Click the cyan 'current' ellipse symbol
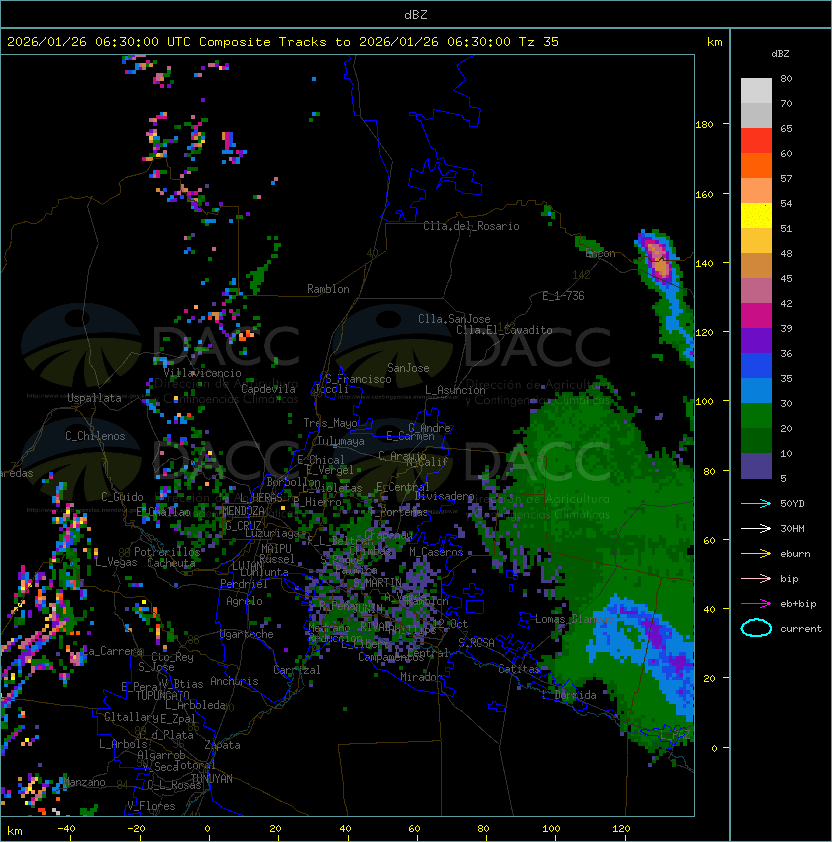This screenshot has width=832, height=842. [x=756, y=628]
